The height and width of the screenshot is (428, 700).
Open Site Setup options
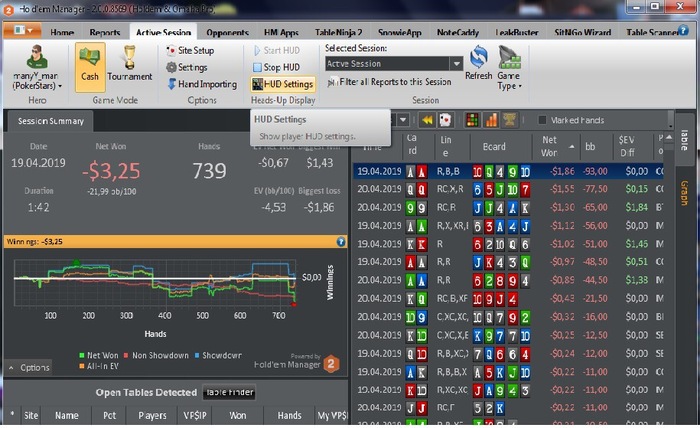point(190,50)
